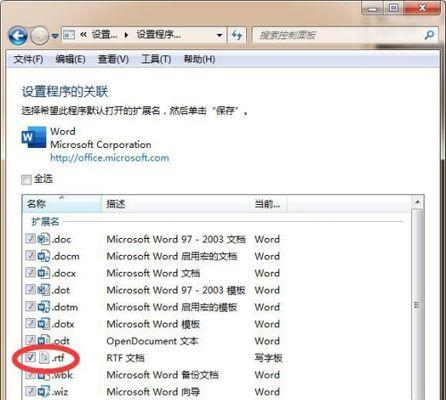Click the .dot file type icon
This screenshot has width=446, height=400.
coord(44,289)
